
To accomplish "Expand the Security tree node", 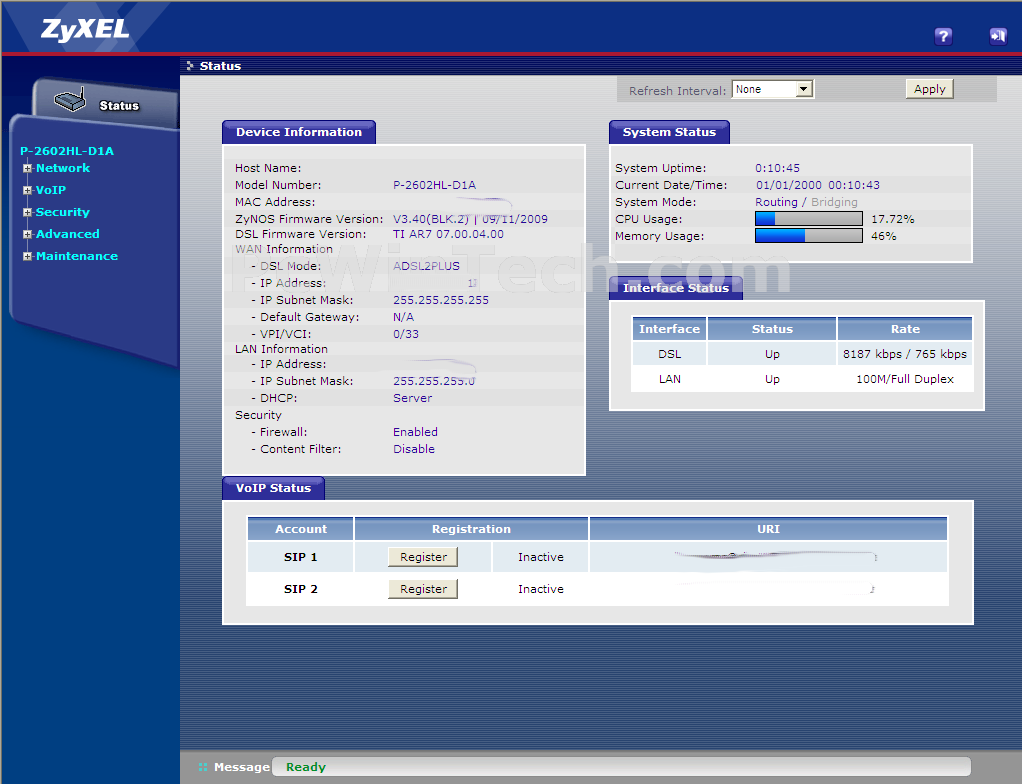I will point(27,212).
